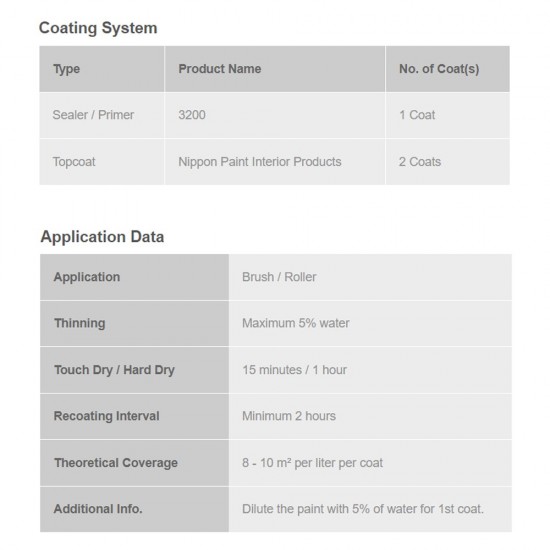Click the 1 Coat cell
The width and height of the screenshot is (550, 550).
pos(448,115)
